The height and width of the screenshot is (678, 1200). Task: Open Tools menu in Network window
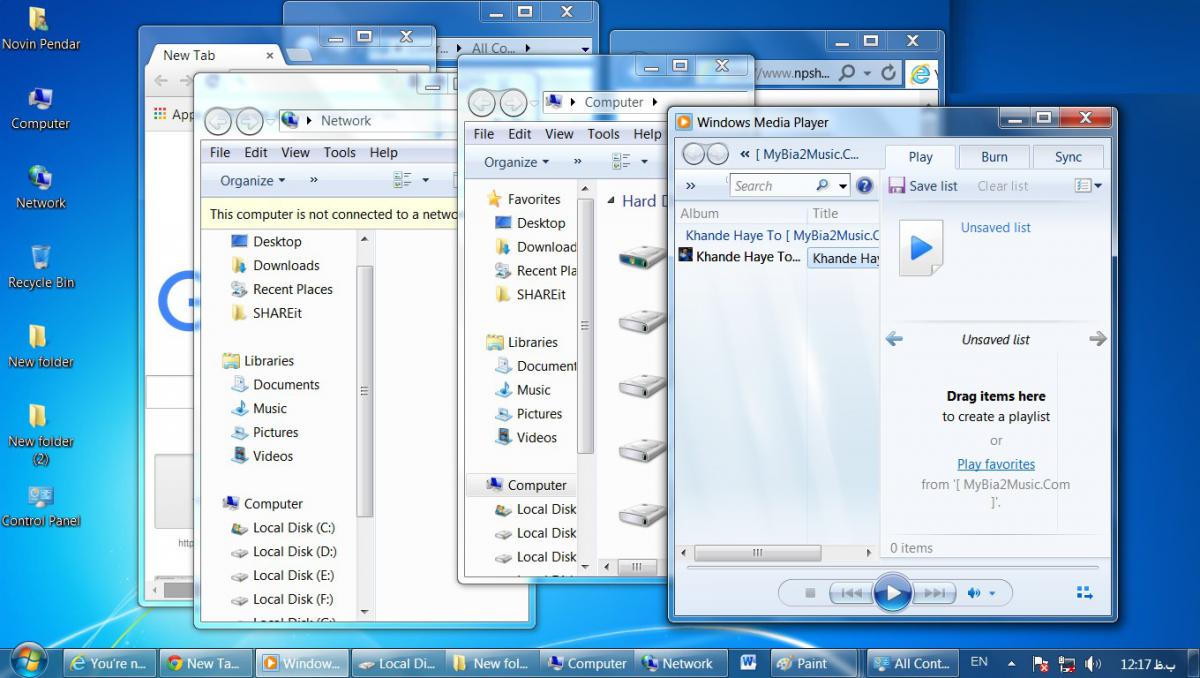[339, 153]
